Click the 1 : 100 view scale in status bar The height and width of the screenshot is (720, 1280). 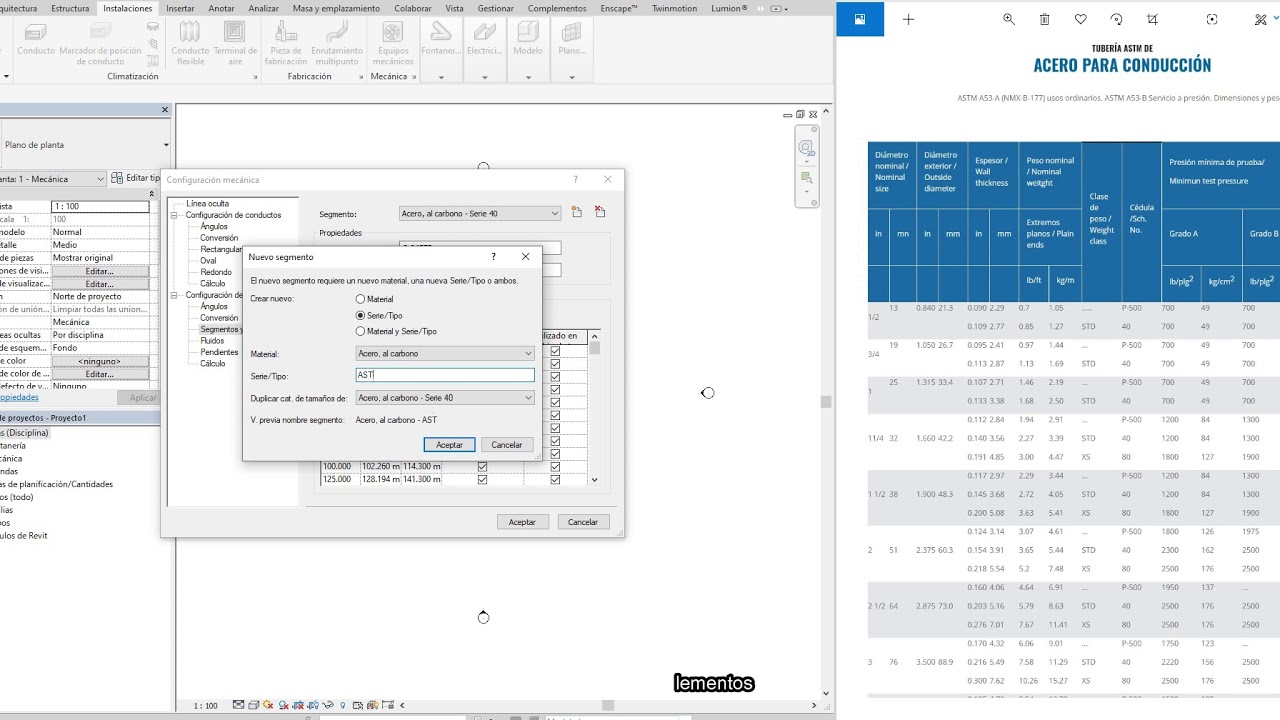(205, 705)
